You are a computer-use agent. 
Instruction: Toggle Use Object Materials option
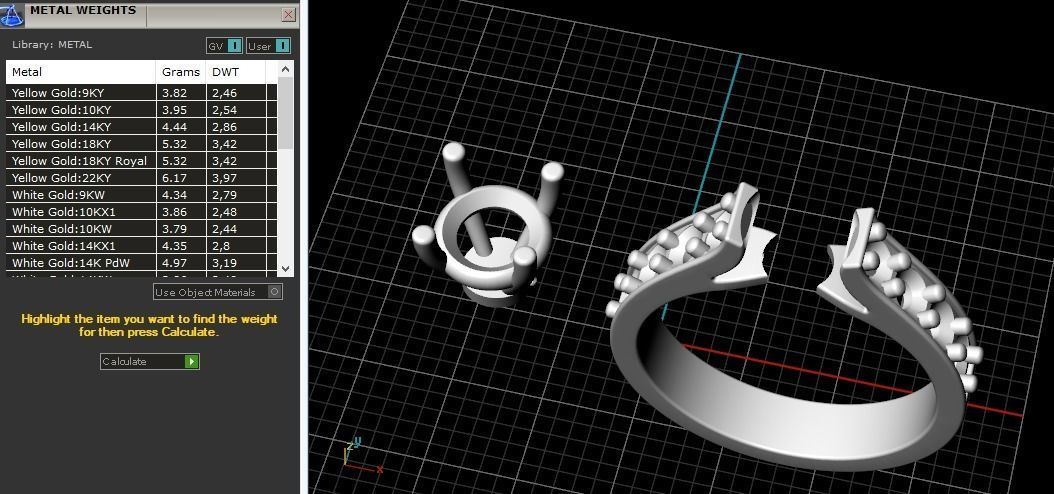tap(217, 292)
